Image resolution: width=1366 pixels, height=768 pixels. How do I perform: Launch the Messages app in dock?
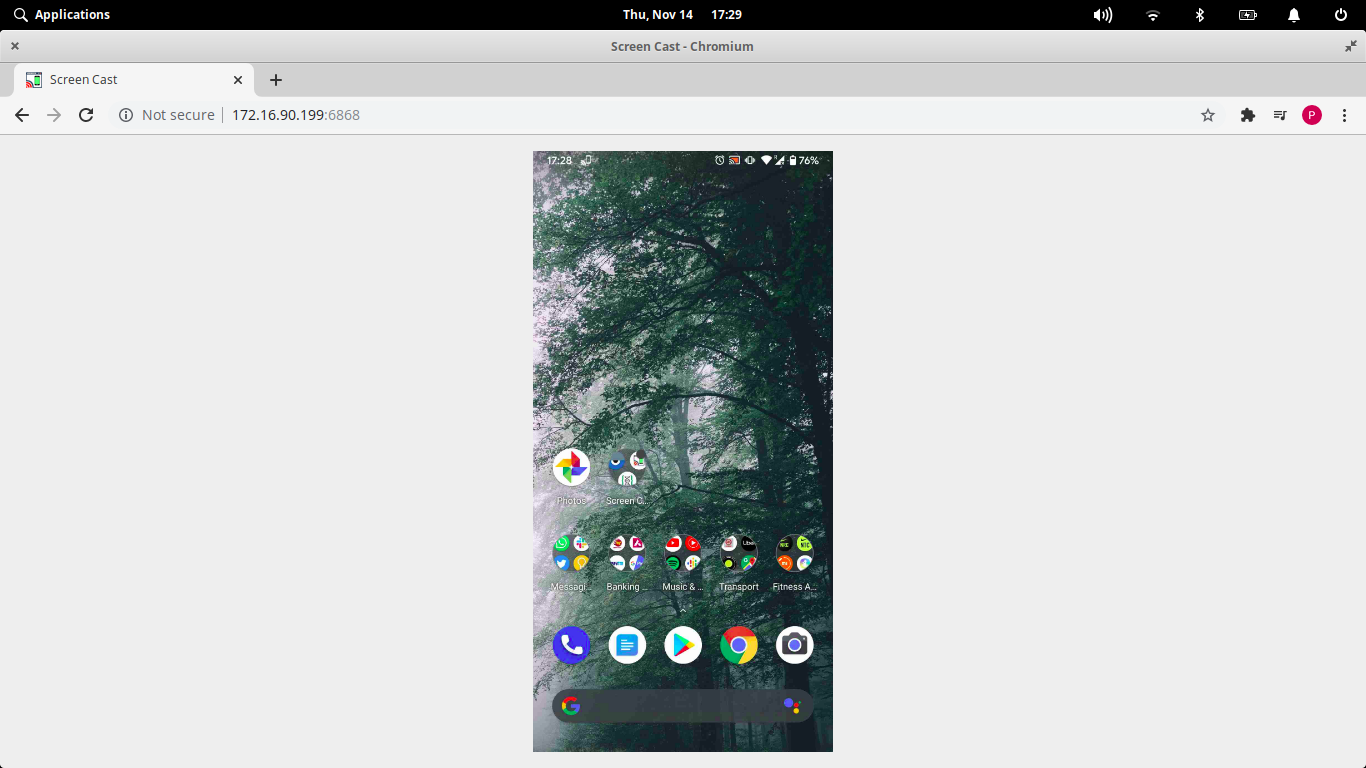(x=627, y=645)
